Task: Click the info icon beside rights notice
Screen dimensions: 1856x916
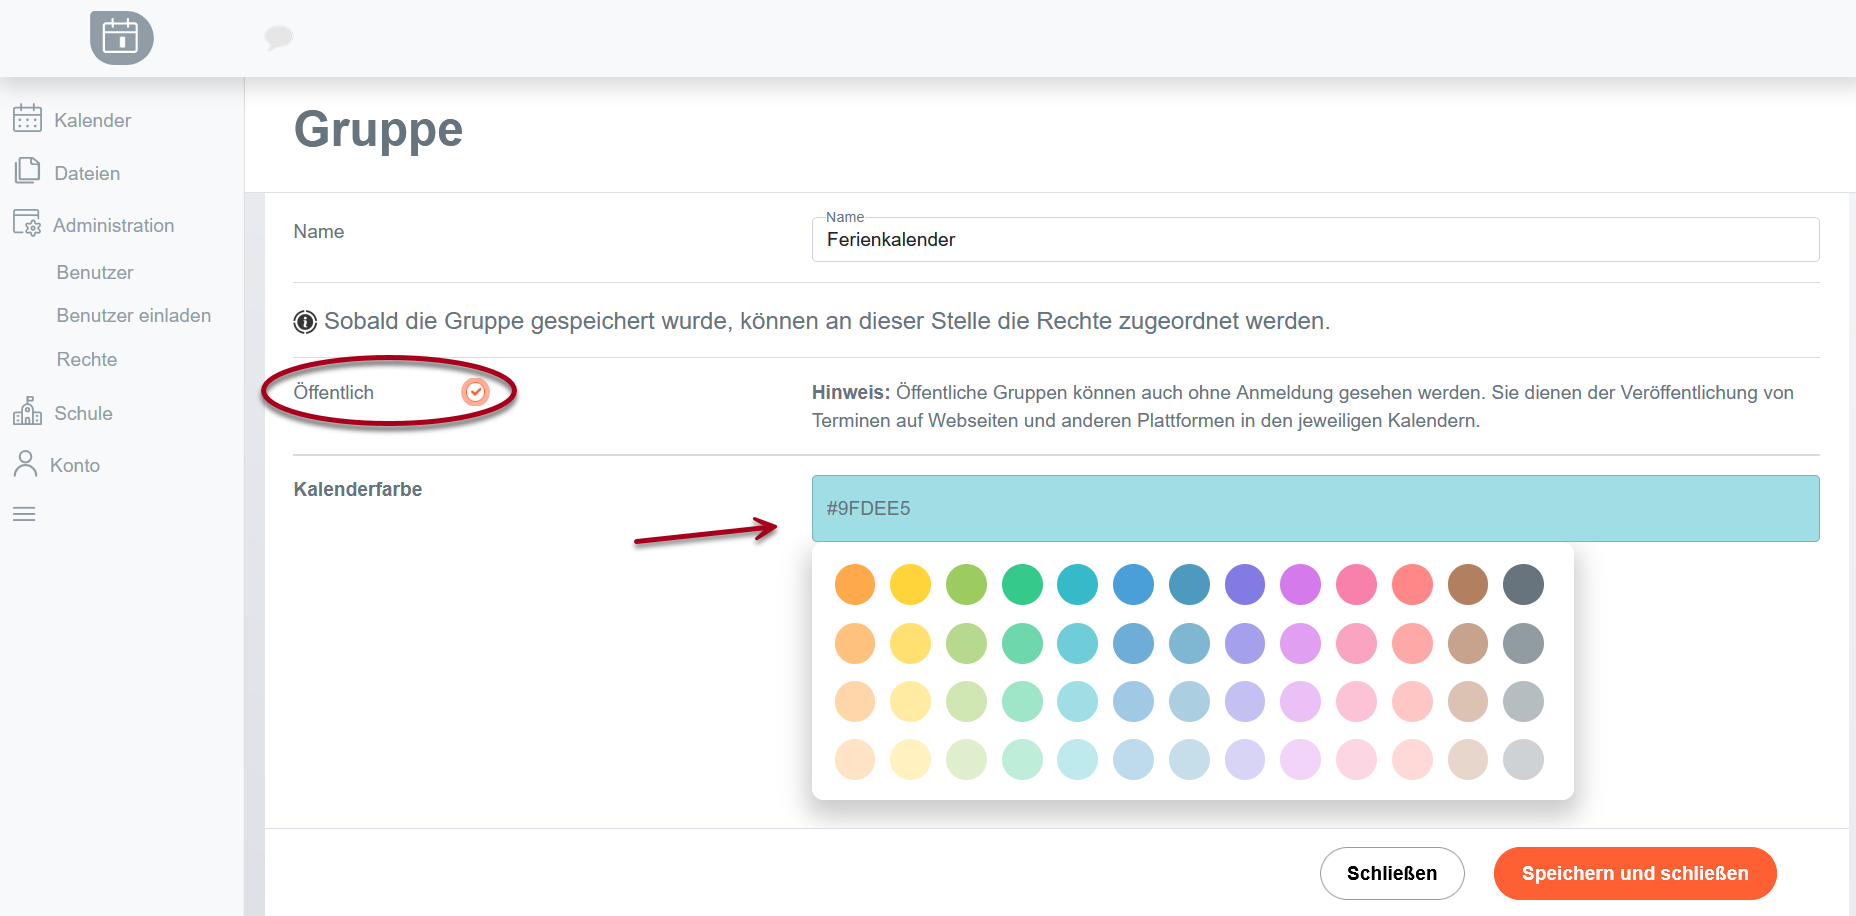Action: 305,322
